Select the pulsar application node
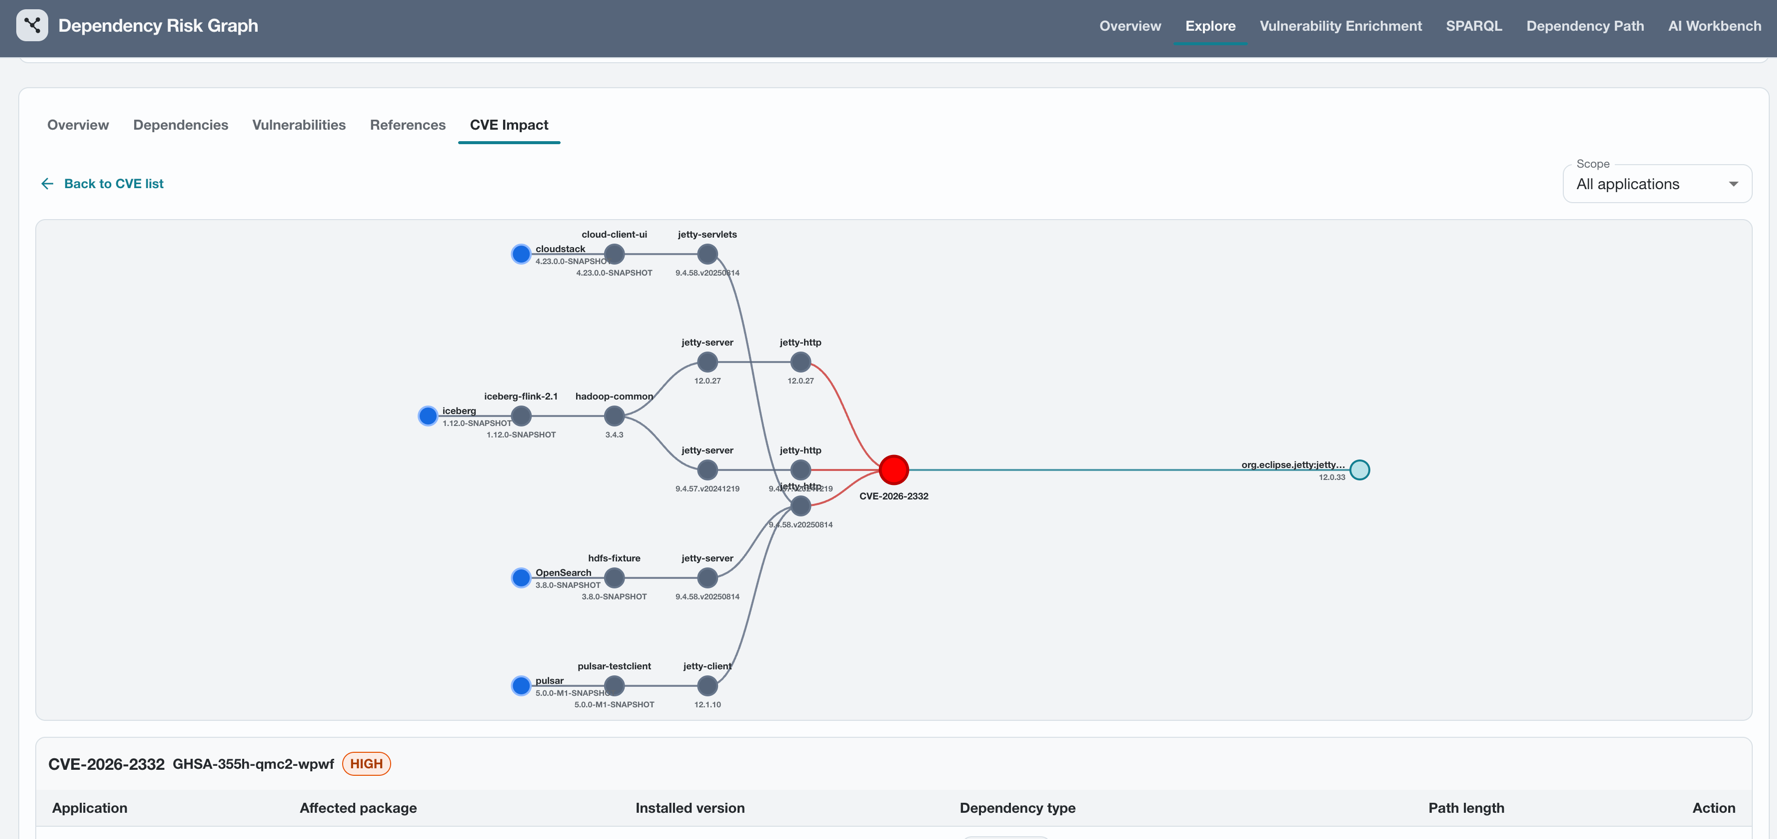Screen dimensions: 1777x839 pos(521,686)
